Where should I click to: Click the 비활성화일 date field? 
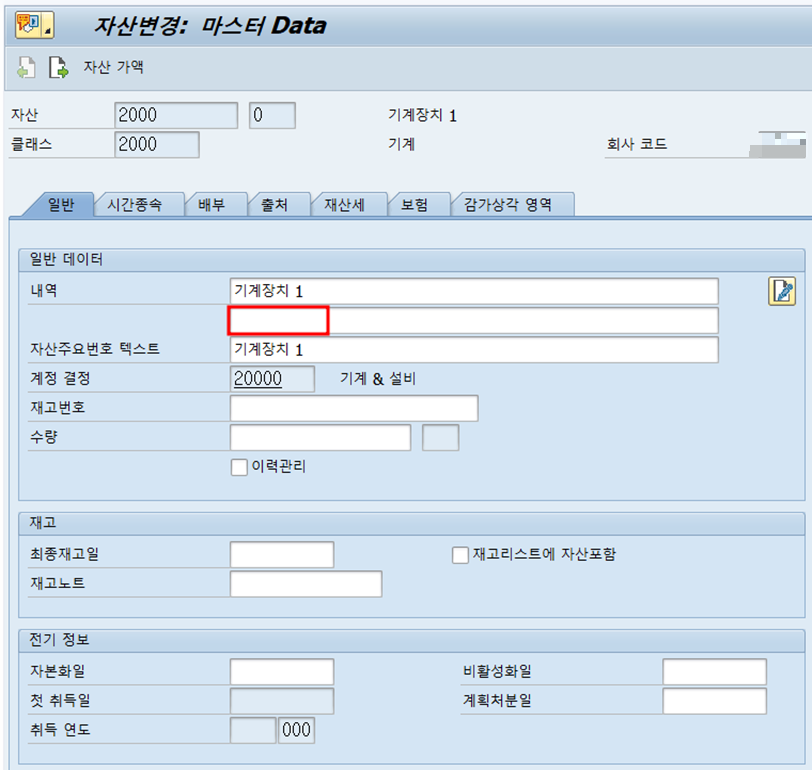pyautogui.click(x=714, y=672)
